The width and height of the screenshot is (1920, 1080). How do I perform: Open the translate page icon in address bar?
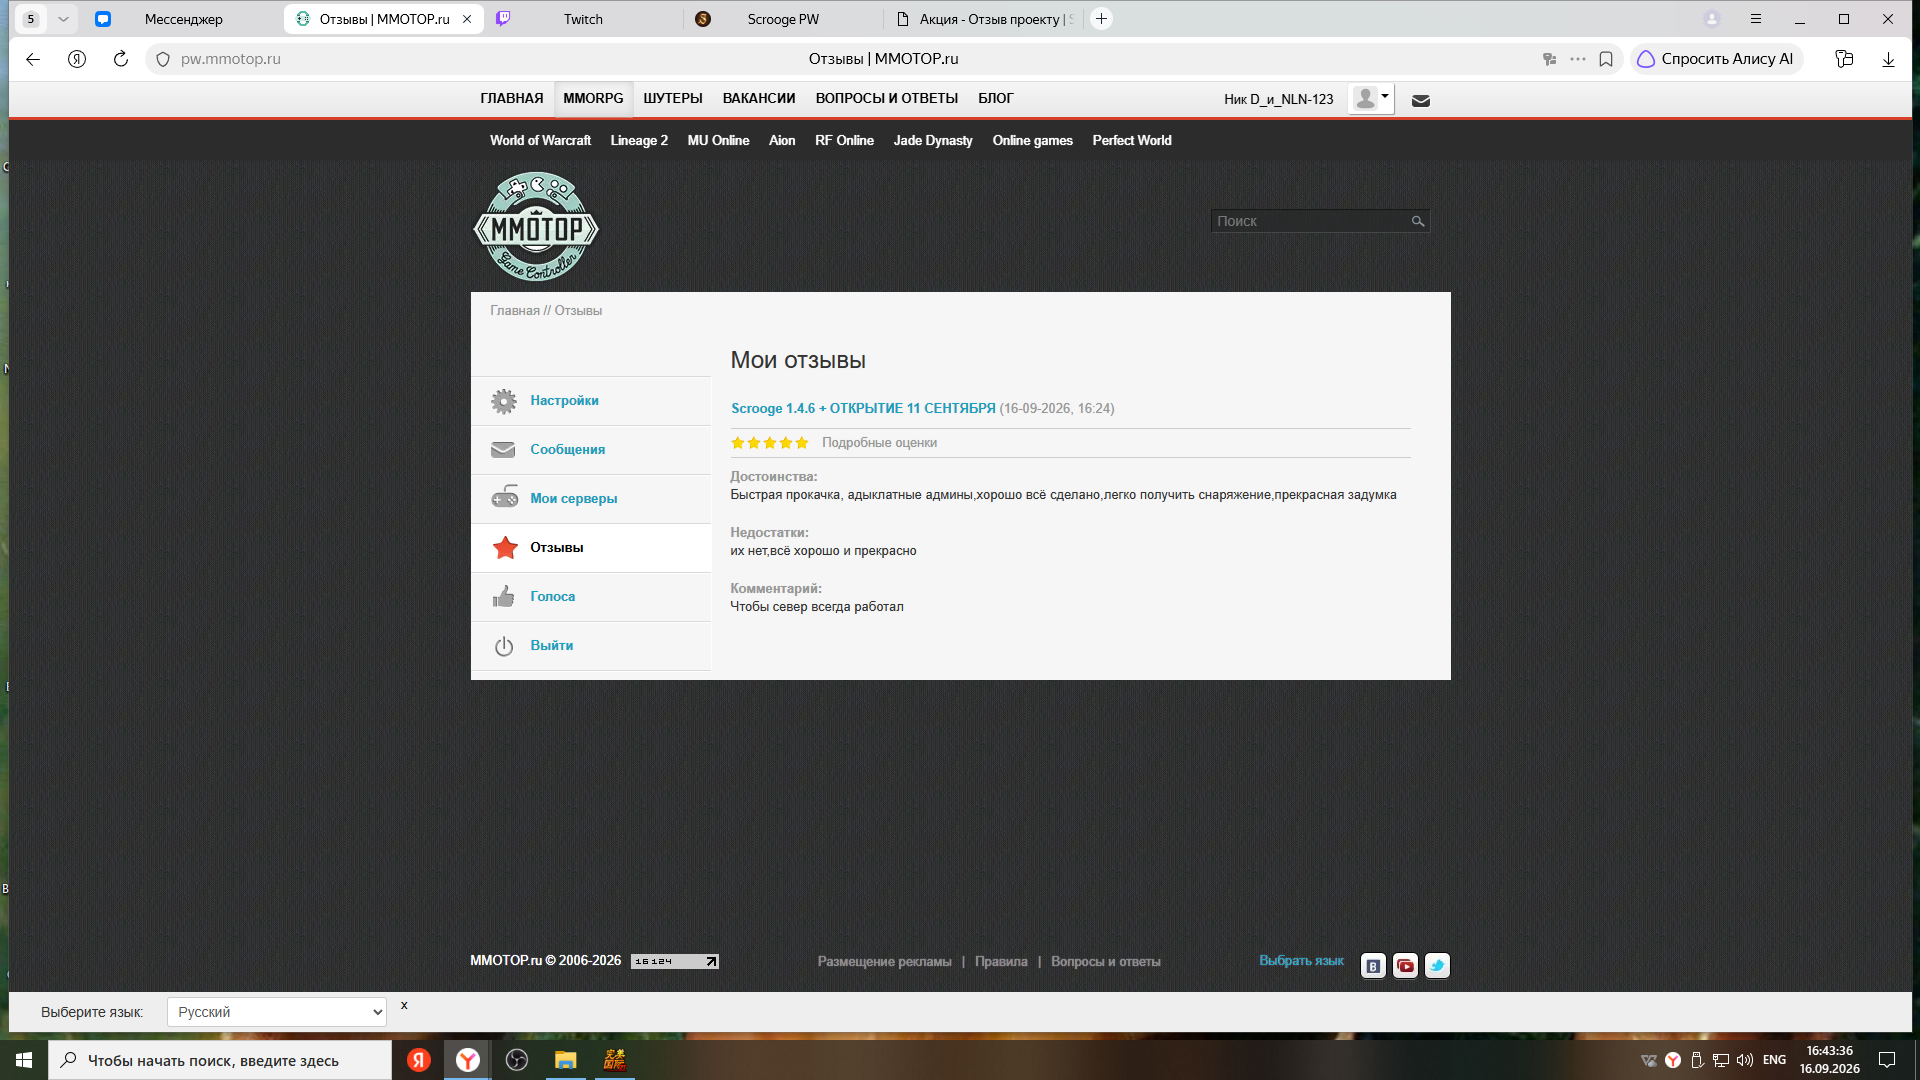[x=1549, y=59]
